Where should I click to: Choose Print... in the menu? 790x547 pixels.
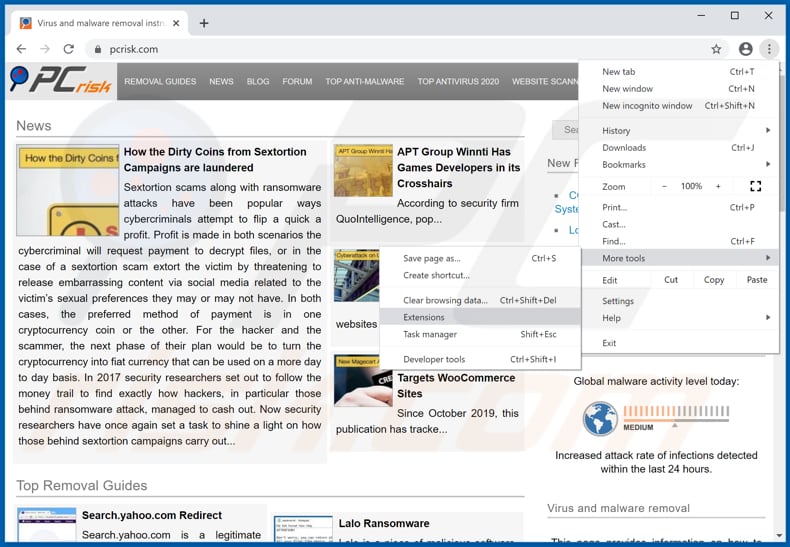pos(678,208)
